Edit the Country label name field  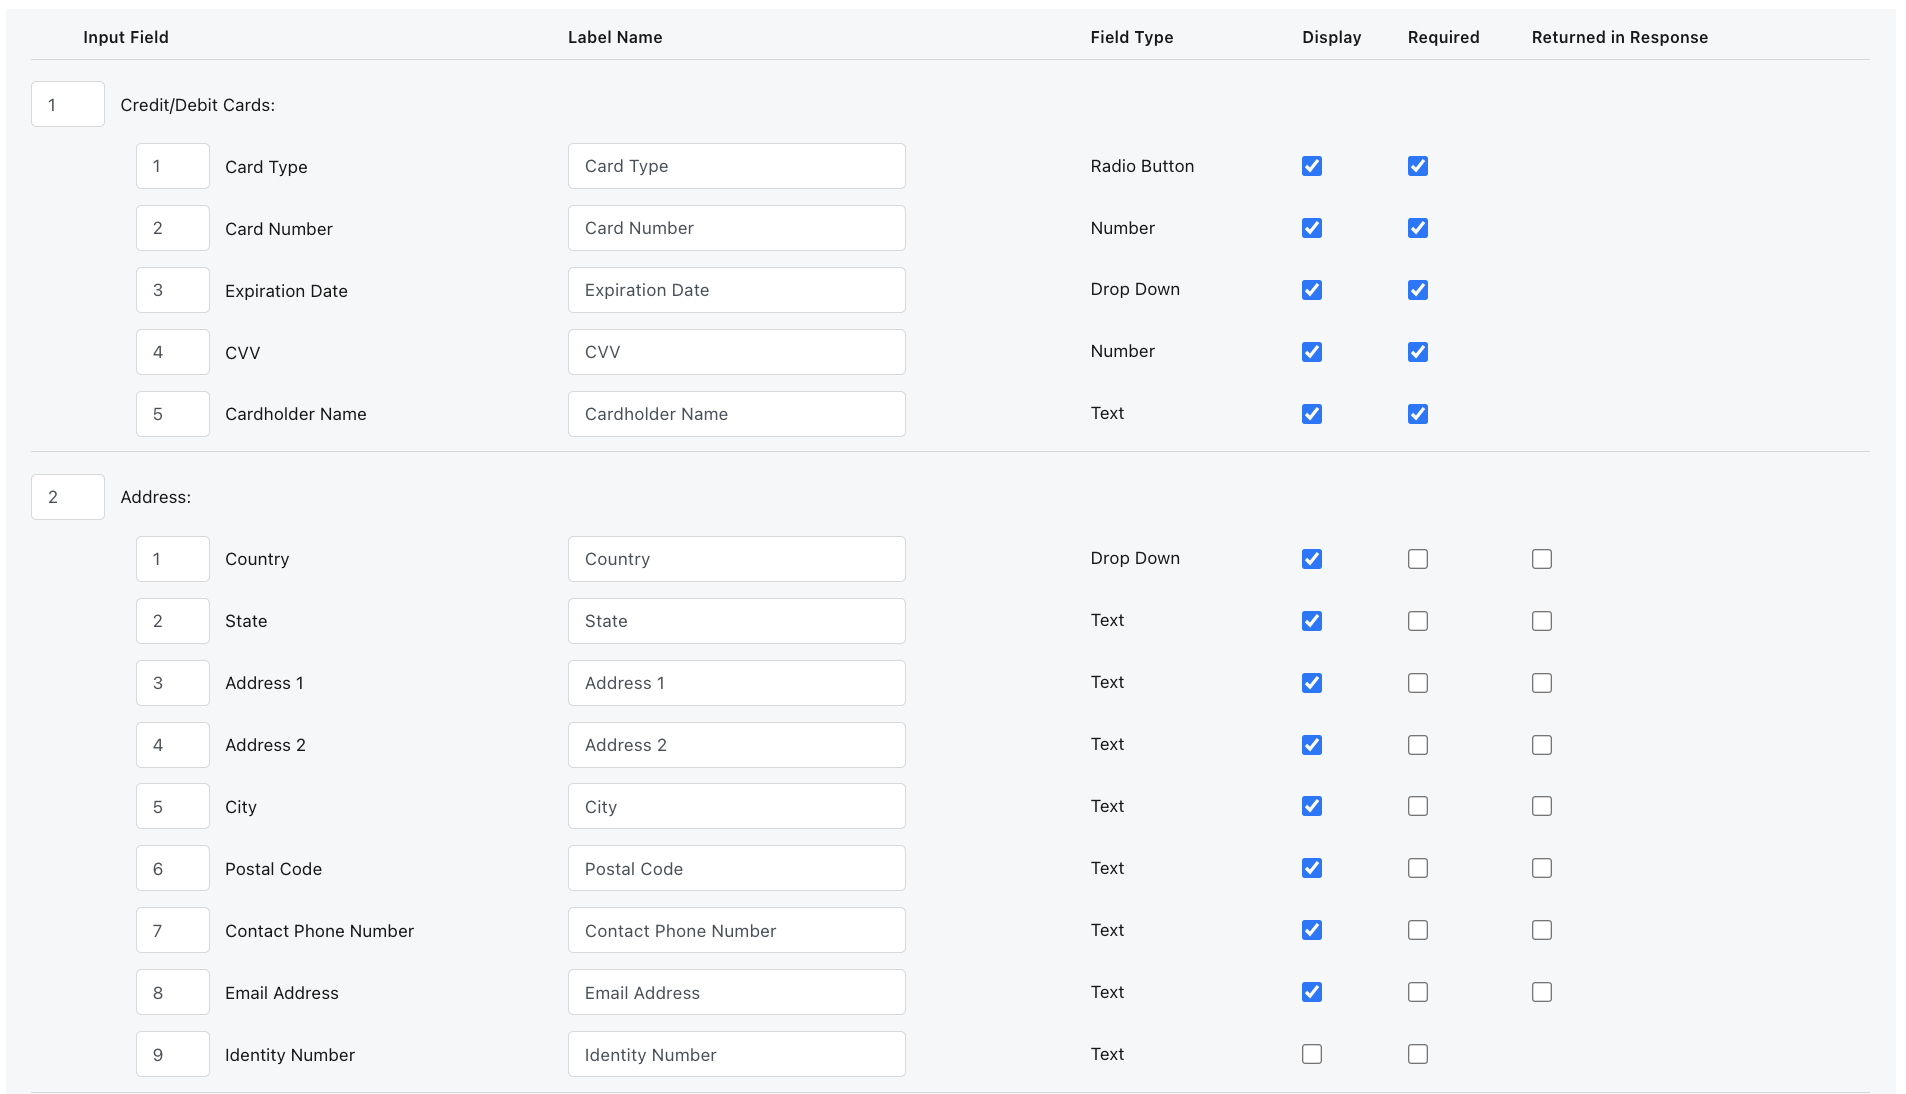[737, 559]
